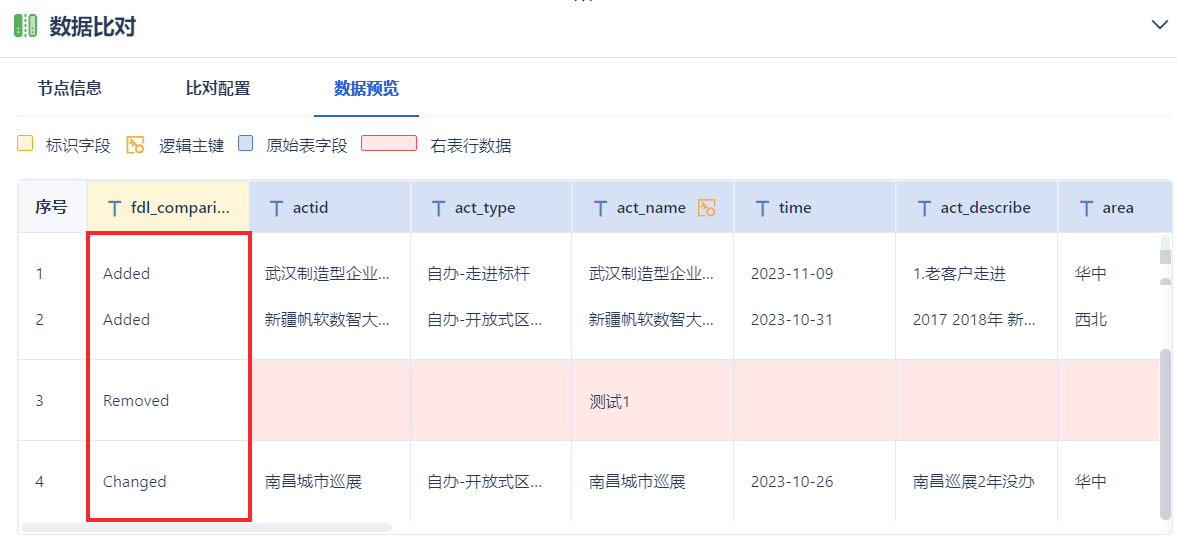Viewport: 1177px width, 545px height.
Task: Click the Removed cell in row 3
Action: click(136, 401)
